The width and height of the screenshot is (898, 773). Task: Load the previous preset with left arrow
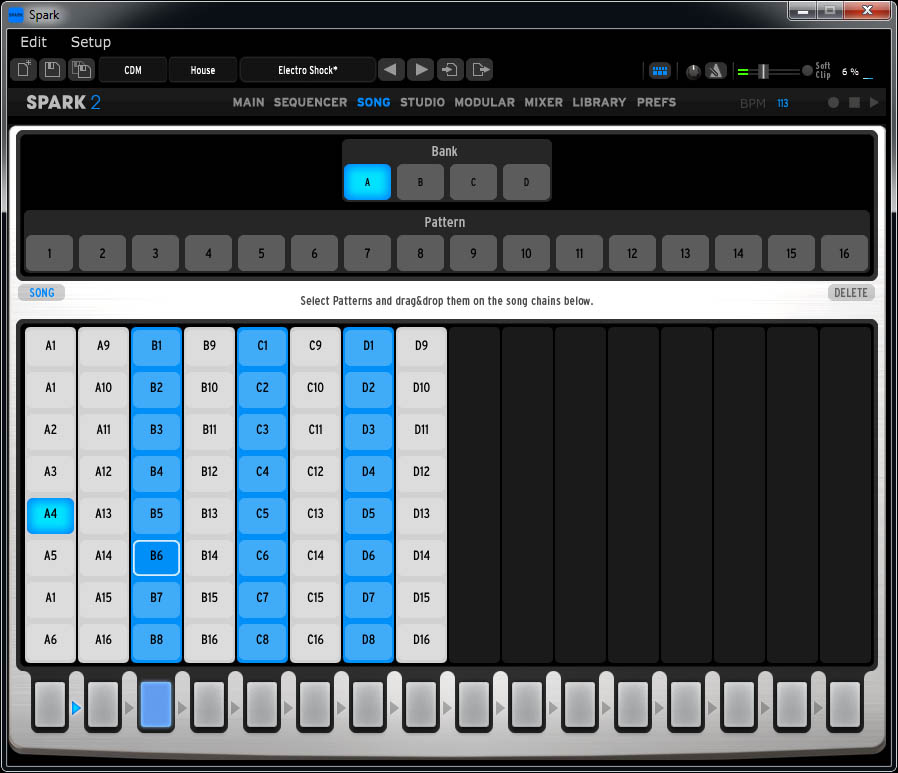[x=391, y=70]
